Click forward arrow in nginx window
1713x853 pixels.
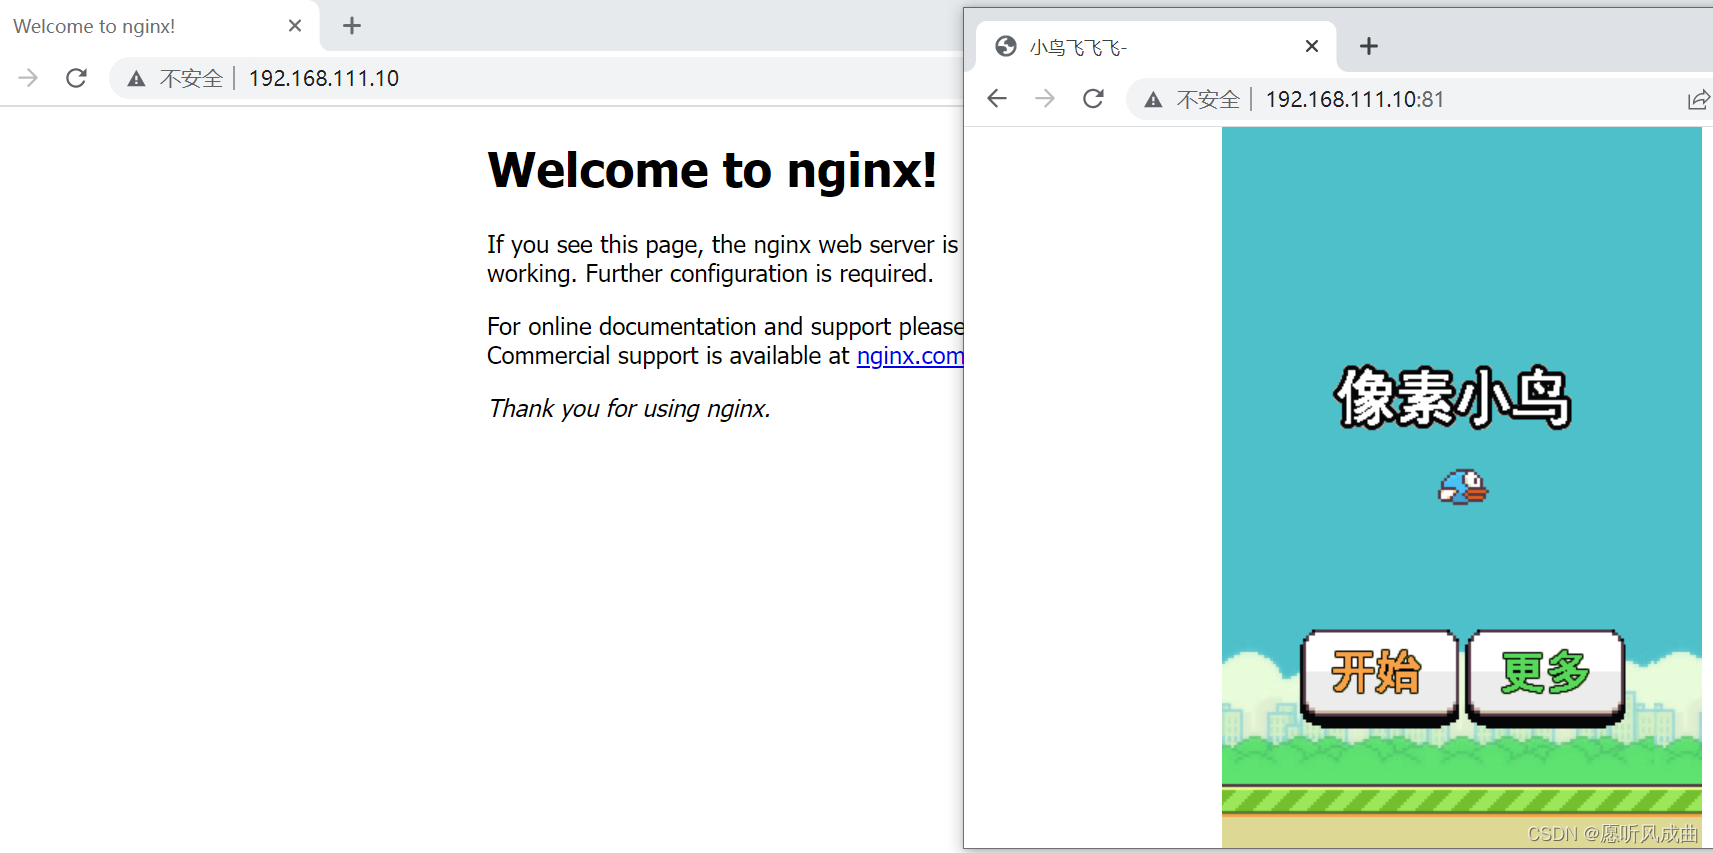pos(28,78)
